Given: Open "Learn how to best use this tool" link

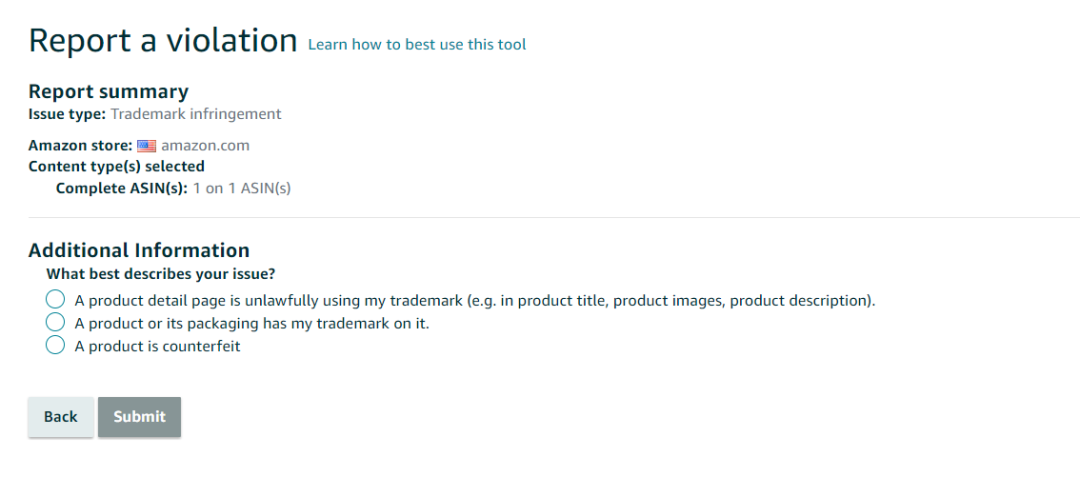Looking at the screenshot, I should tap(417, 44).
